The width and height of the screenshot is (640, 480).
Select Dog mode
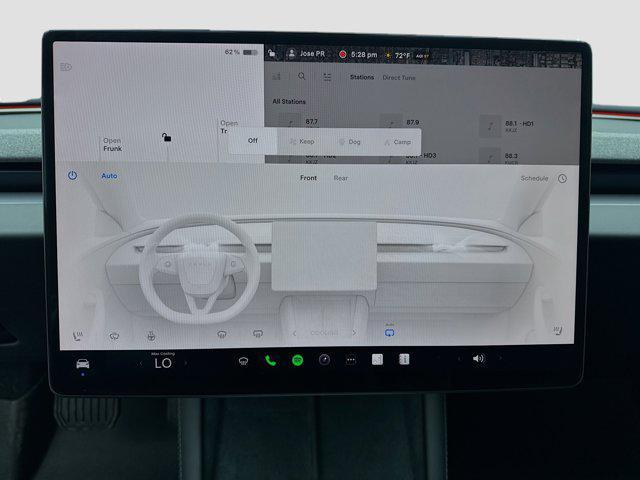click(x=350, y=142)
